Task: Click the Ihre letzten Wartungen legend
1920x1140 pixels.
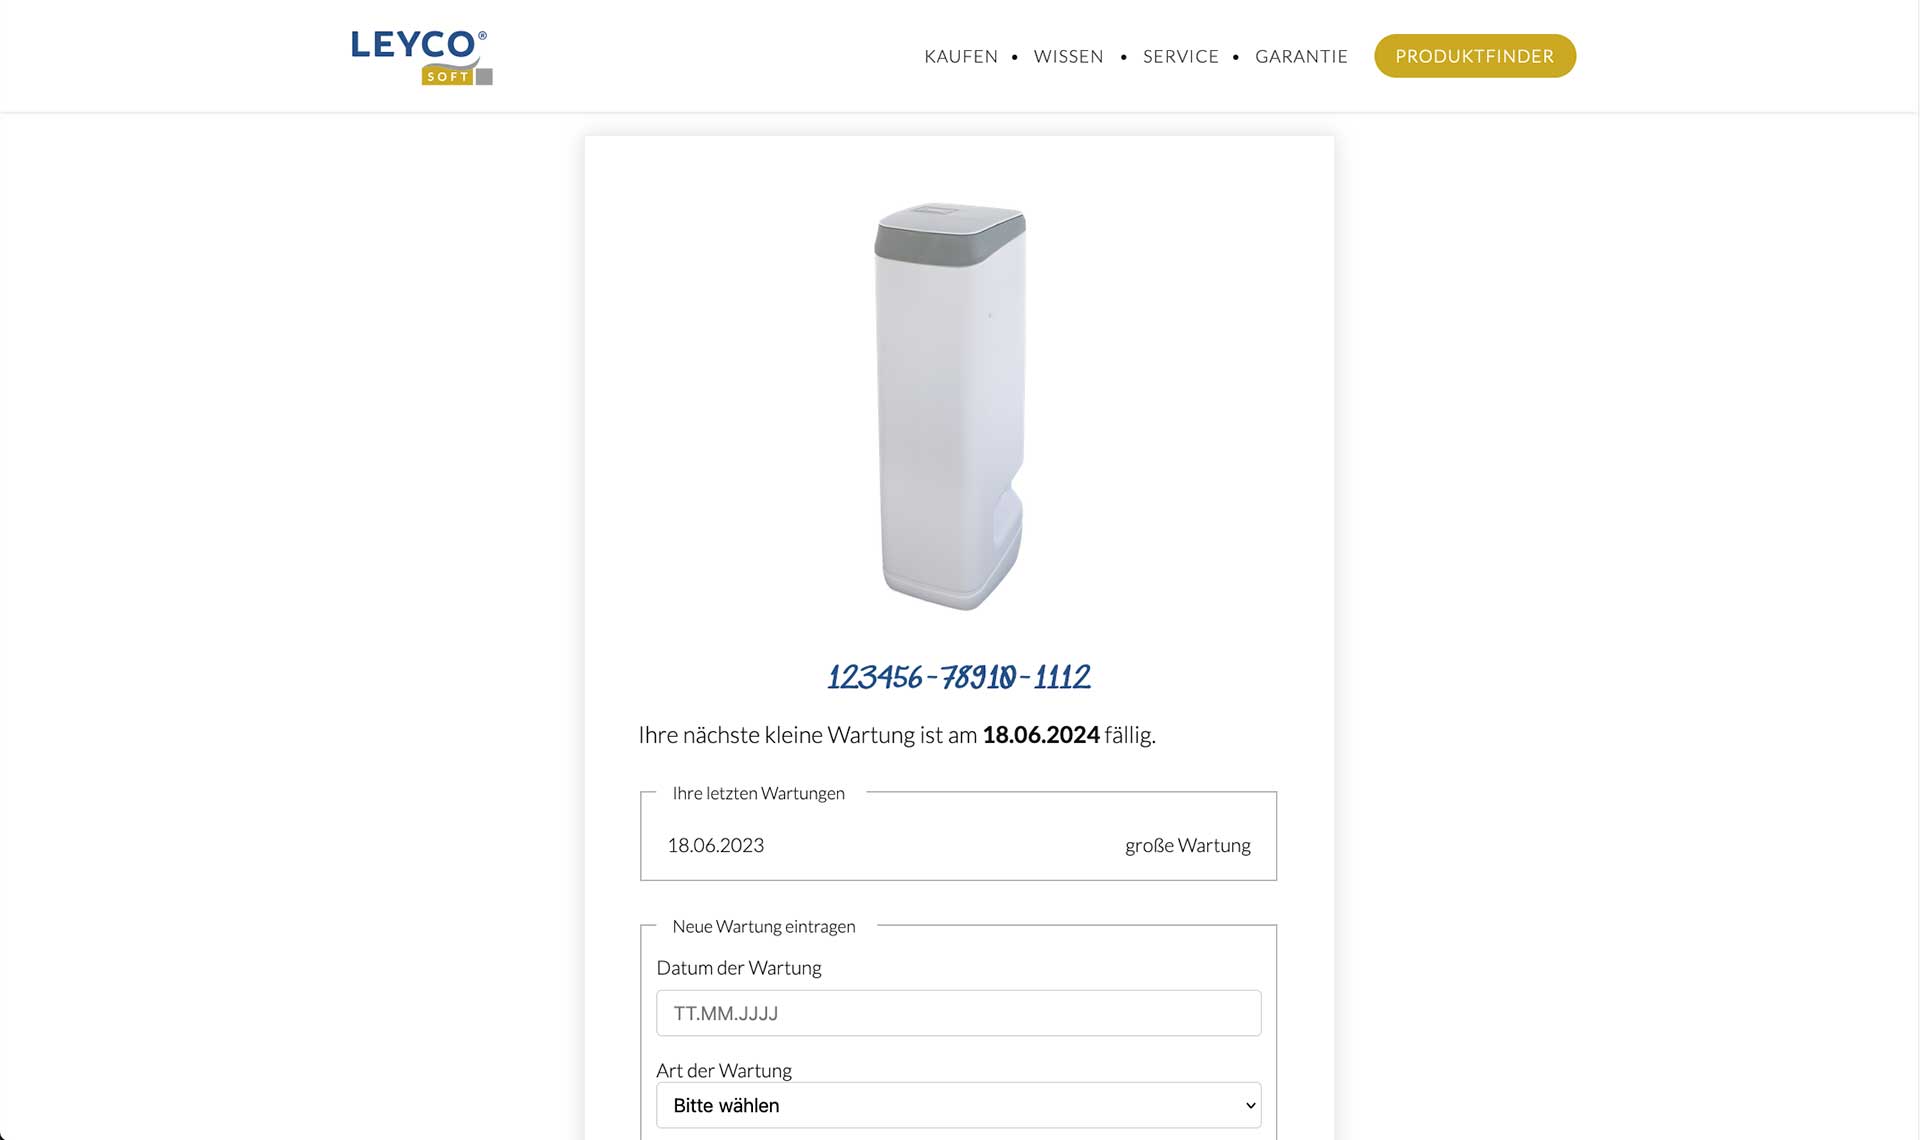Action: 759,793
